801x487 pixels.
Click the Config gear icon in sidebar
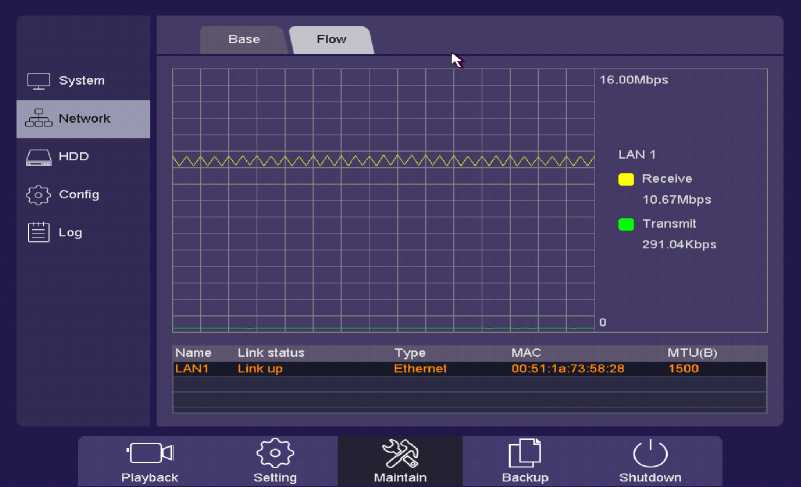coord(38,195)
